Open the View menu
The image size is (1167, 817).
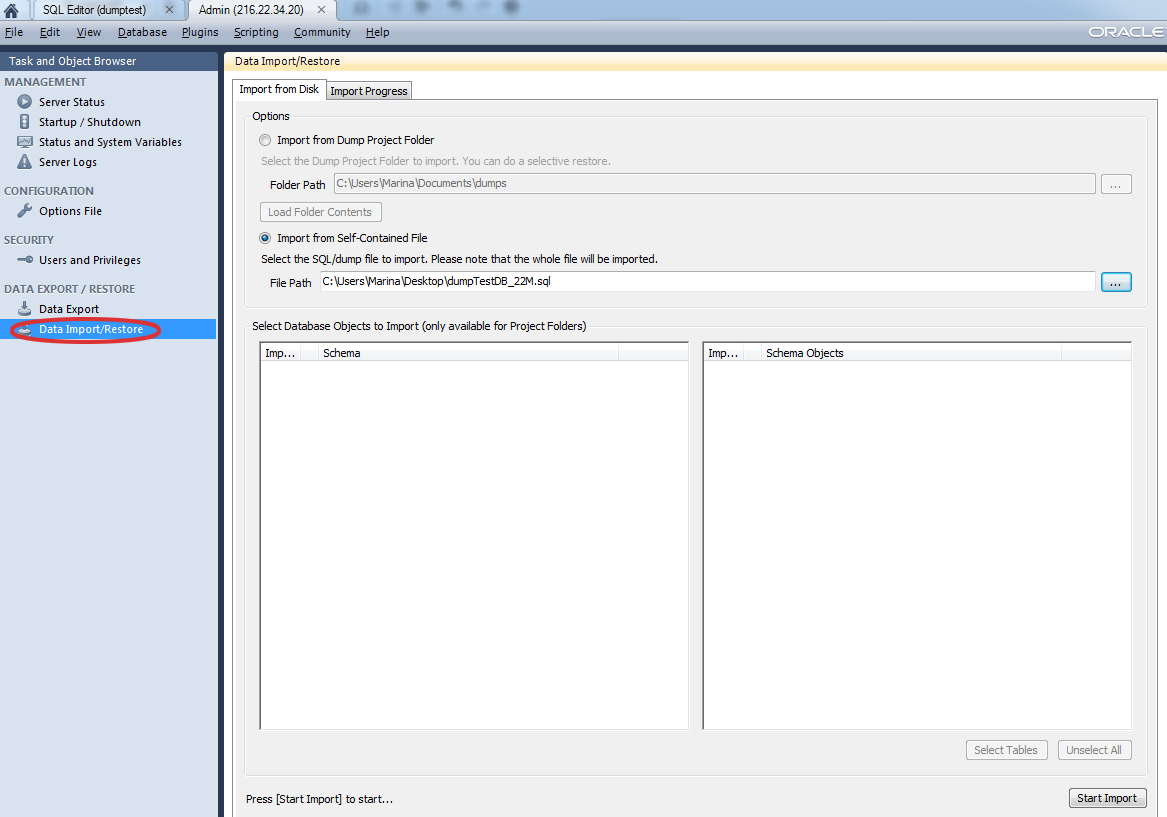89,32
